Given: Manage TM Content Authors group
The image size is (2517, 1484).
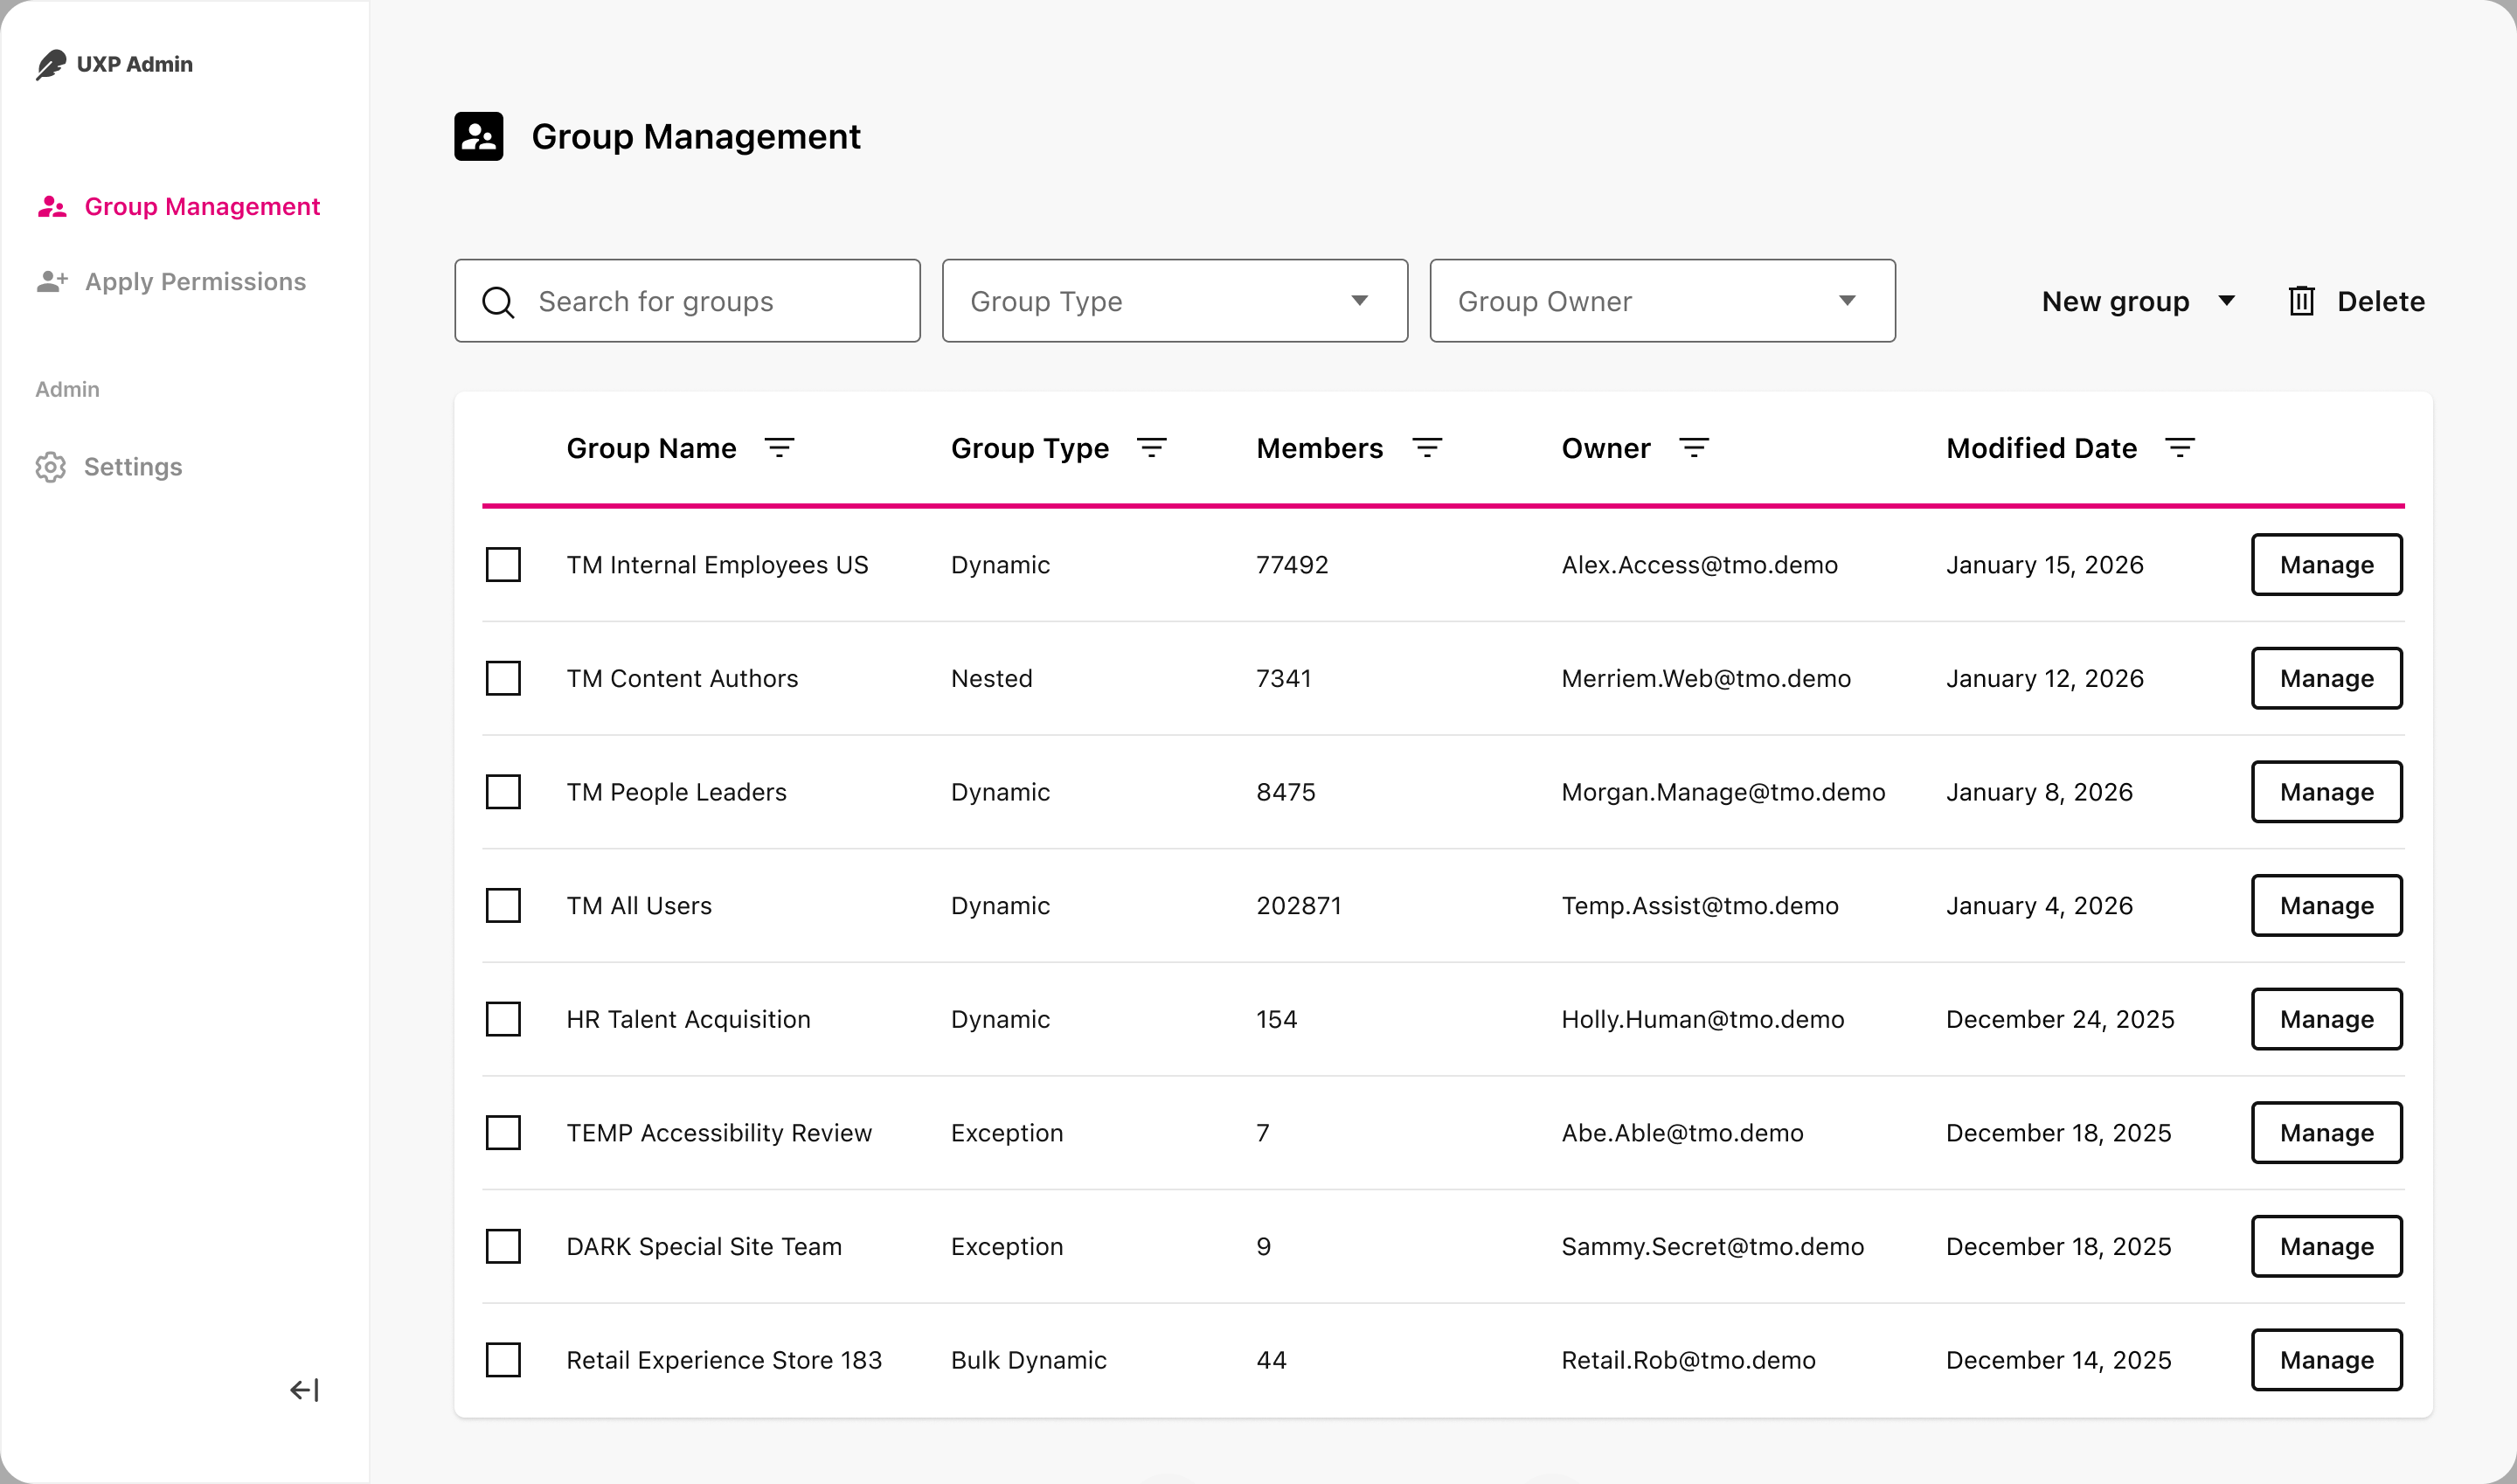Looking at the screenshot, I should 2326,678.
